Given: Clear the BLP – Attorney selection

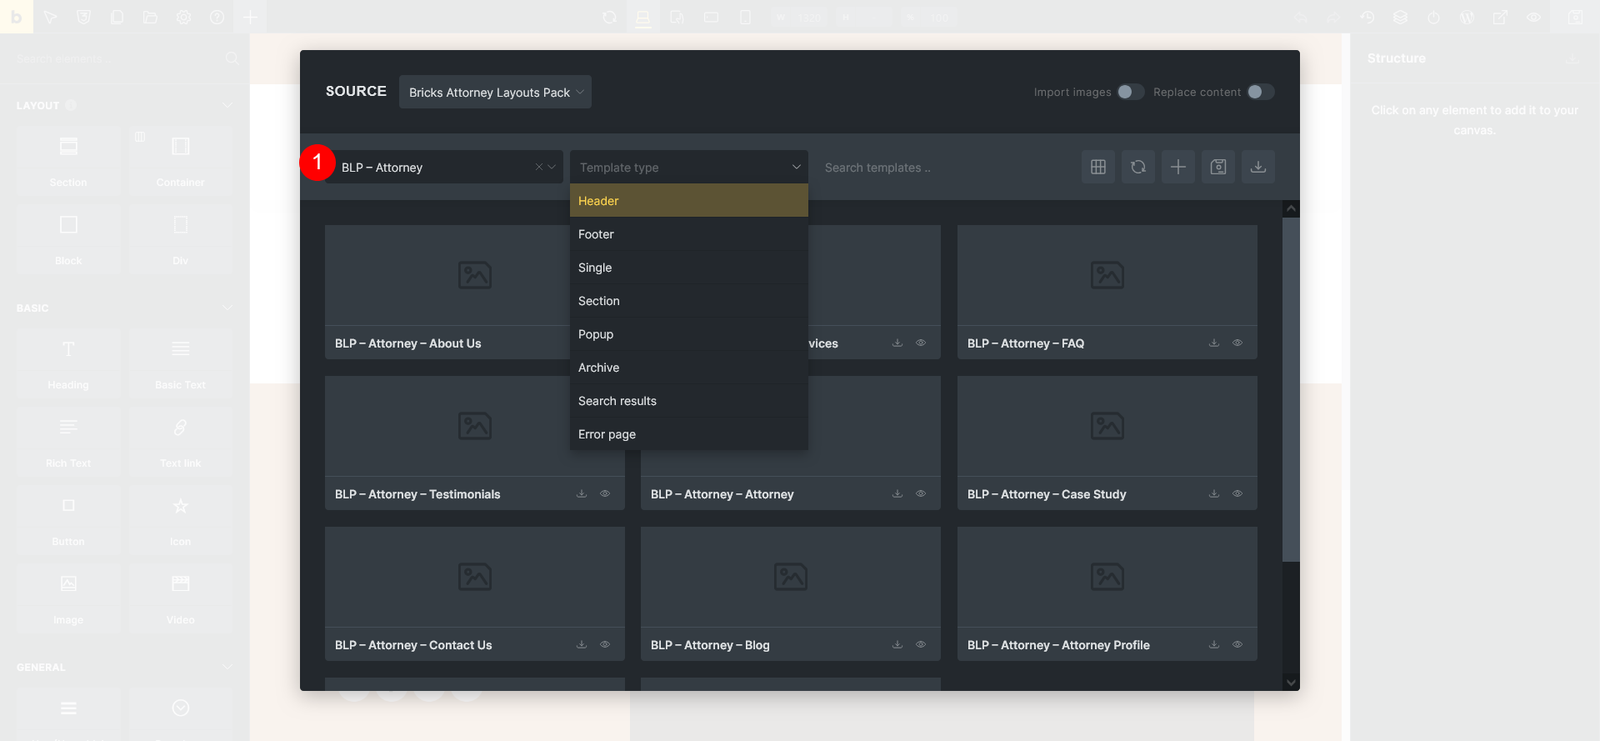Looking at the screenshot, I should (539, 167).
